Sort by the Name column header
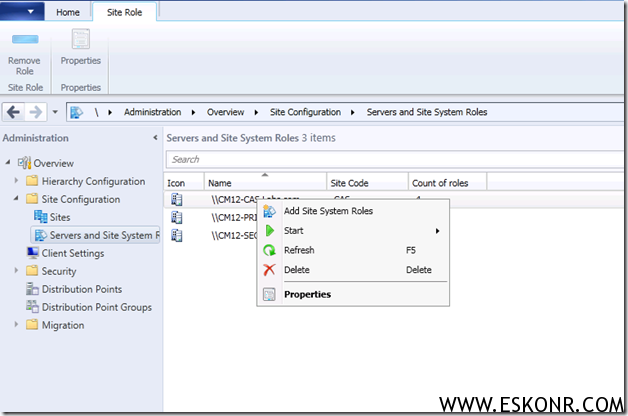 pos(266,183)
